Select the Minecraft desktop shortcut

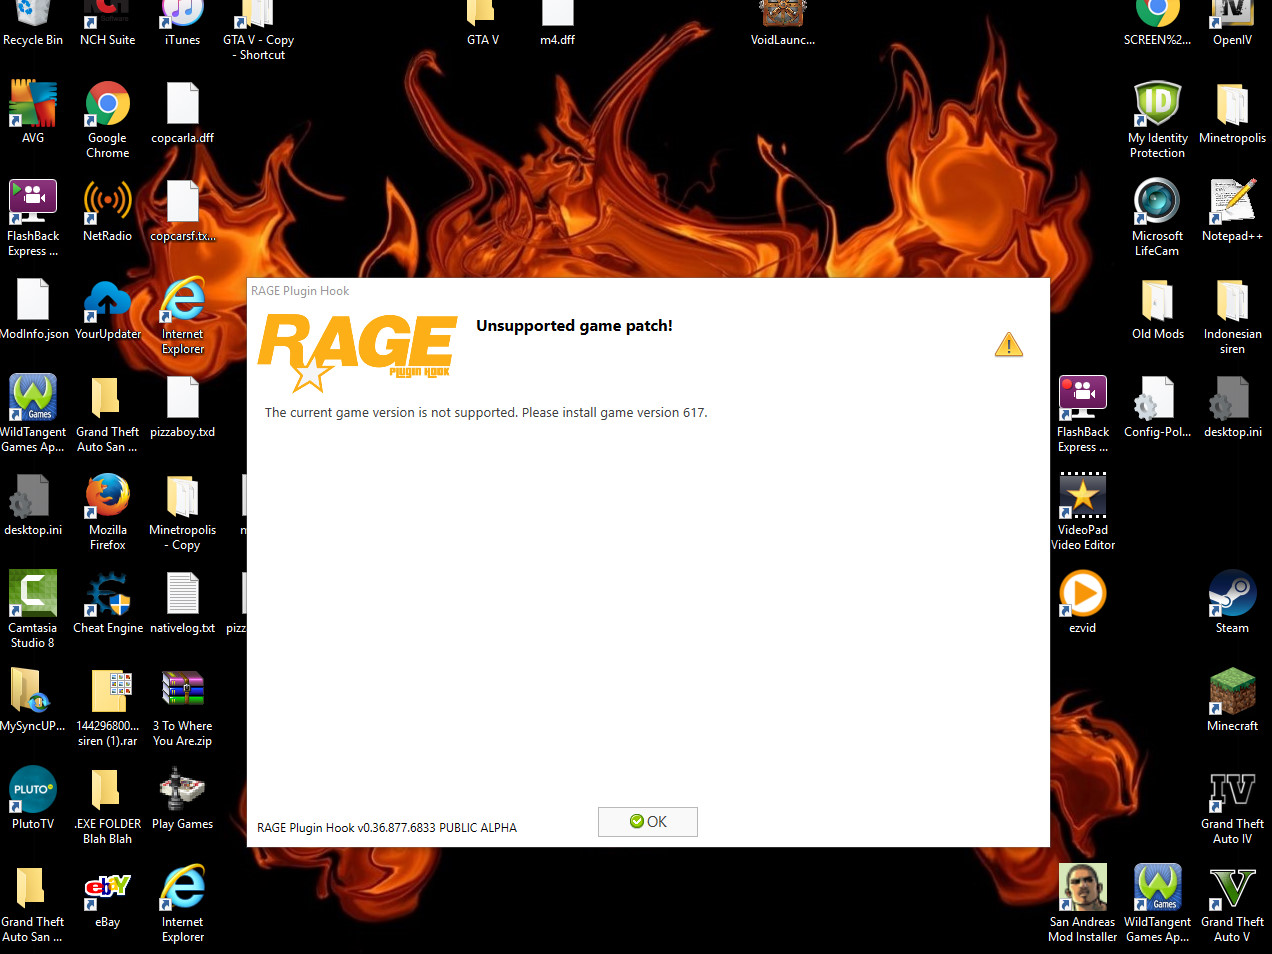(x=1232, y=700)
